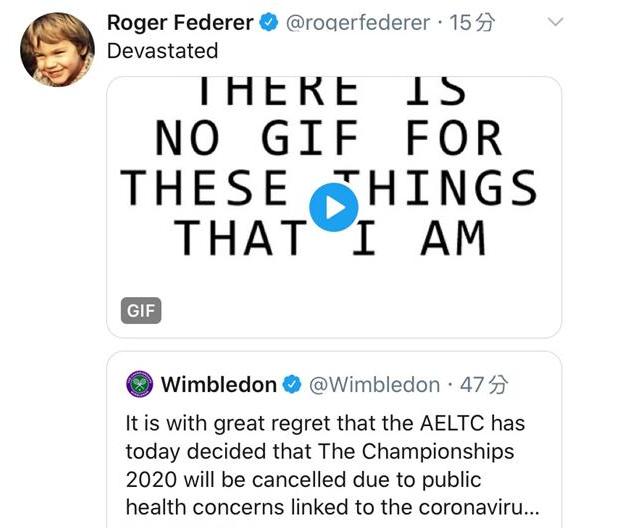Click the 'THAT I AM' GIF line

click(329, 238)
